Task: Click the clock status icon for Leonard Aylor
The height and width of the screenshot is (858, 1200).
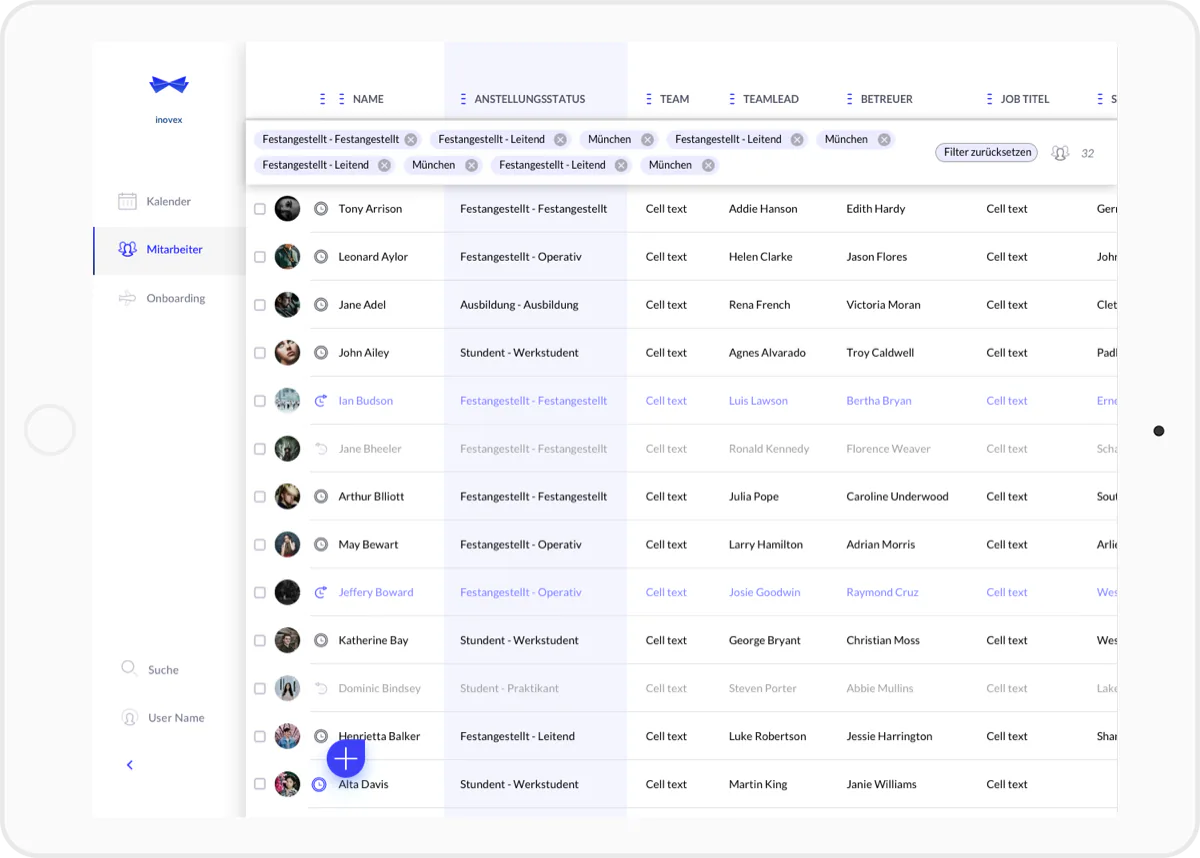Action: [x=321, y=257]
